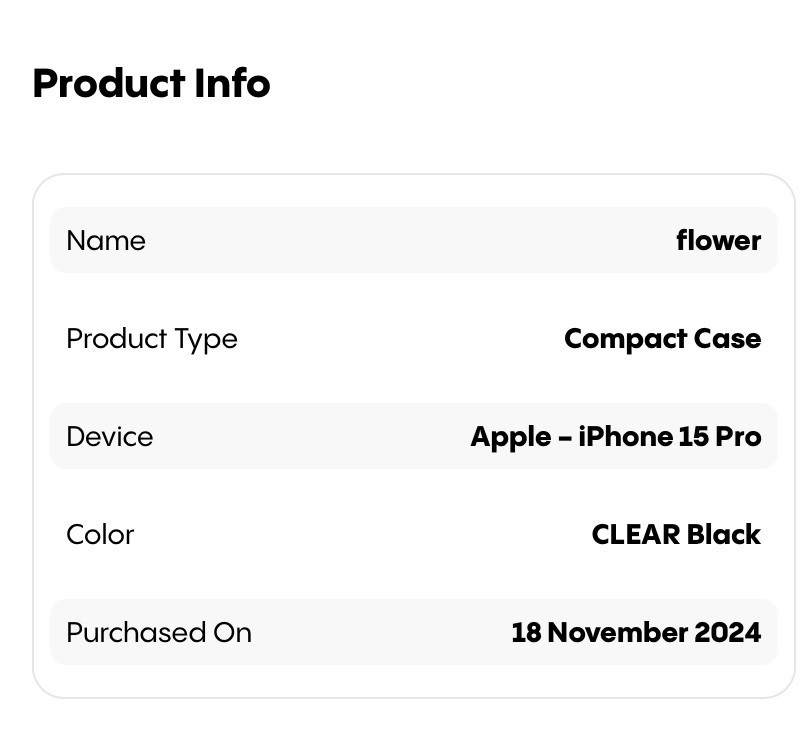Click the day number 18 in purchase date
The image size is (809, 734).
[525, 633]
